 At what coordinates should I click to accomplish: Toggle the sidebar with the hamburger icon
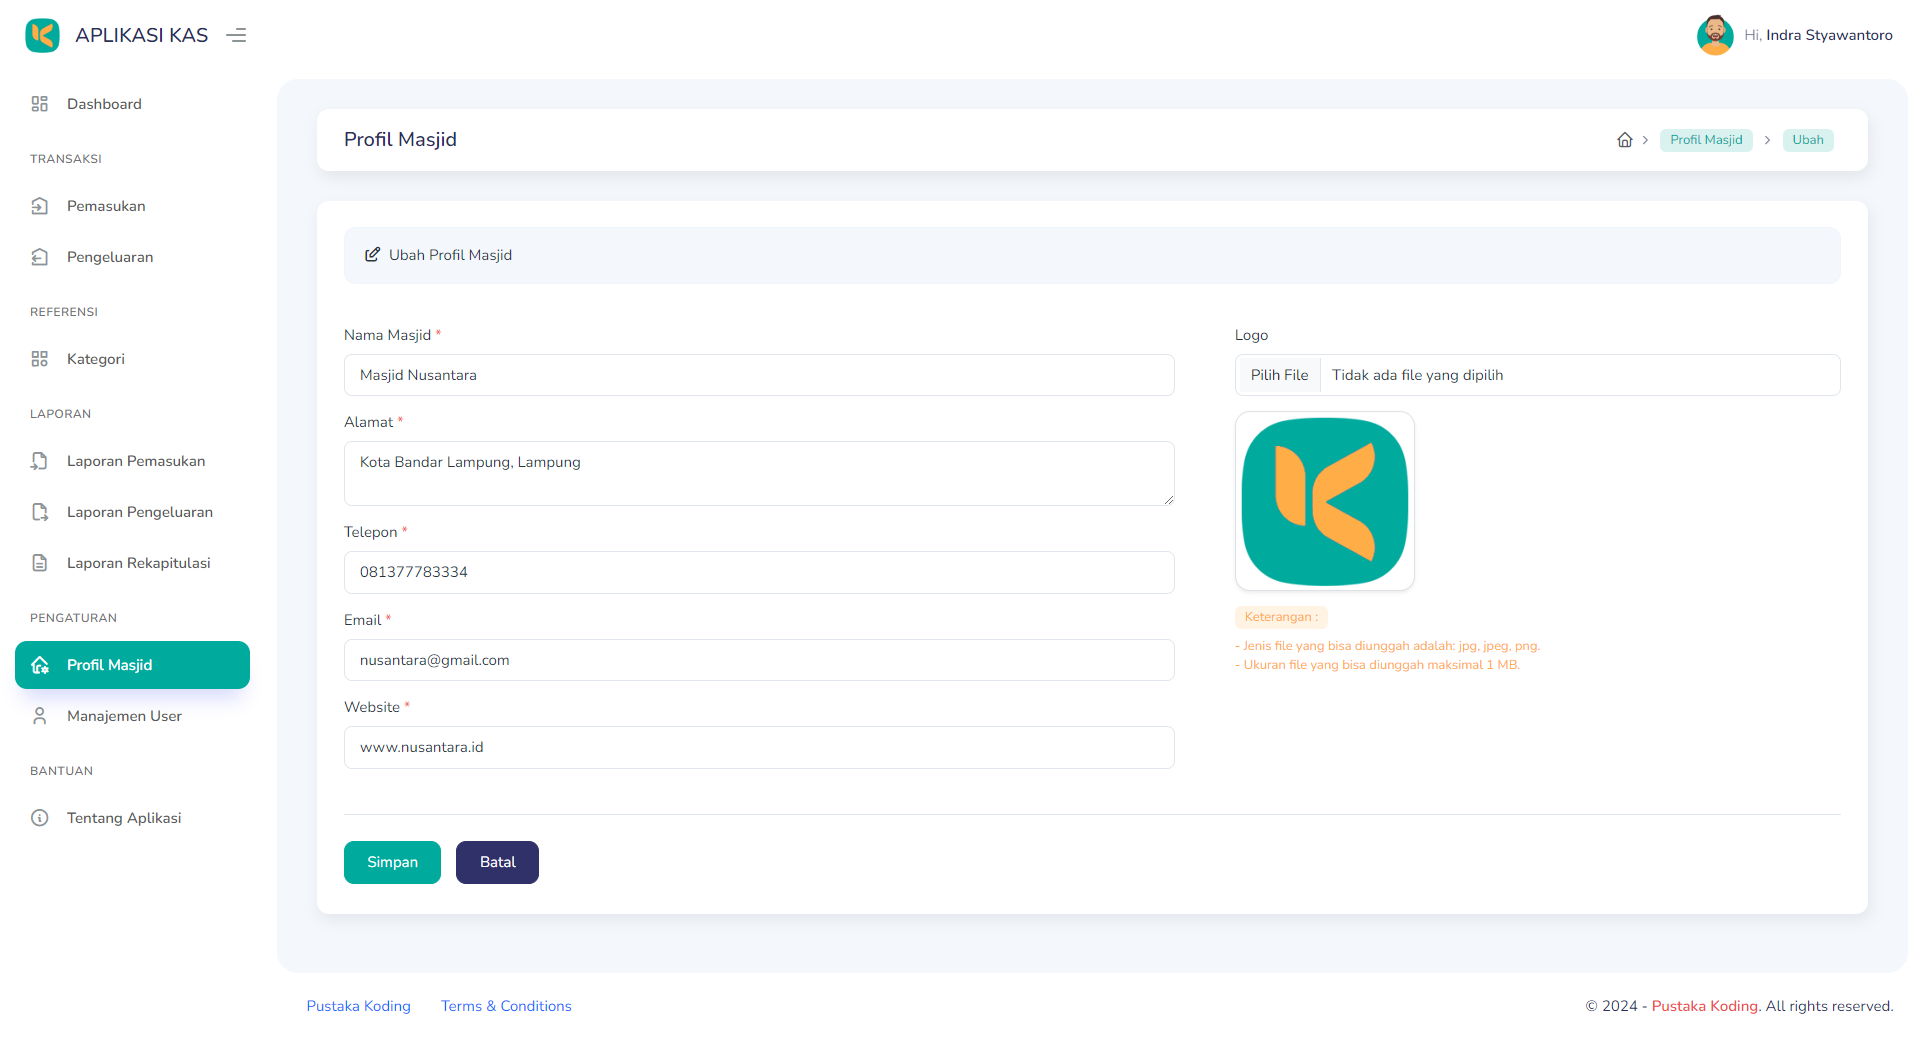pyautogui.click(x=236, y=34)
